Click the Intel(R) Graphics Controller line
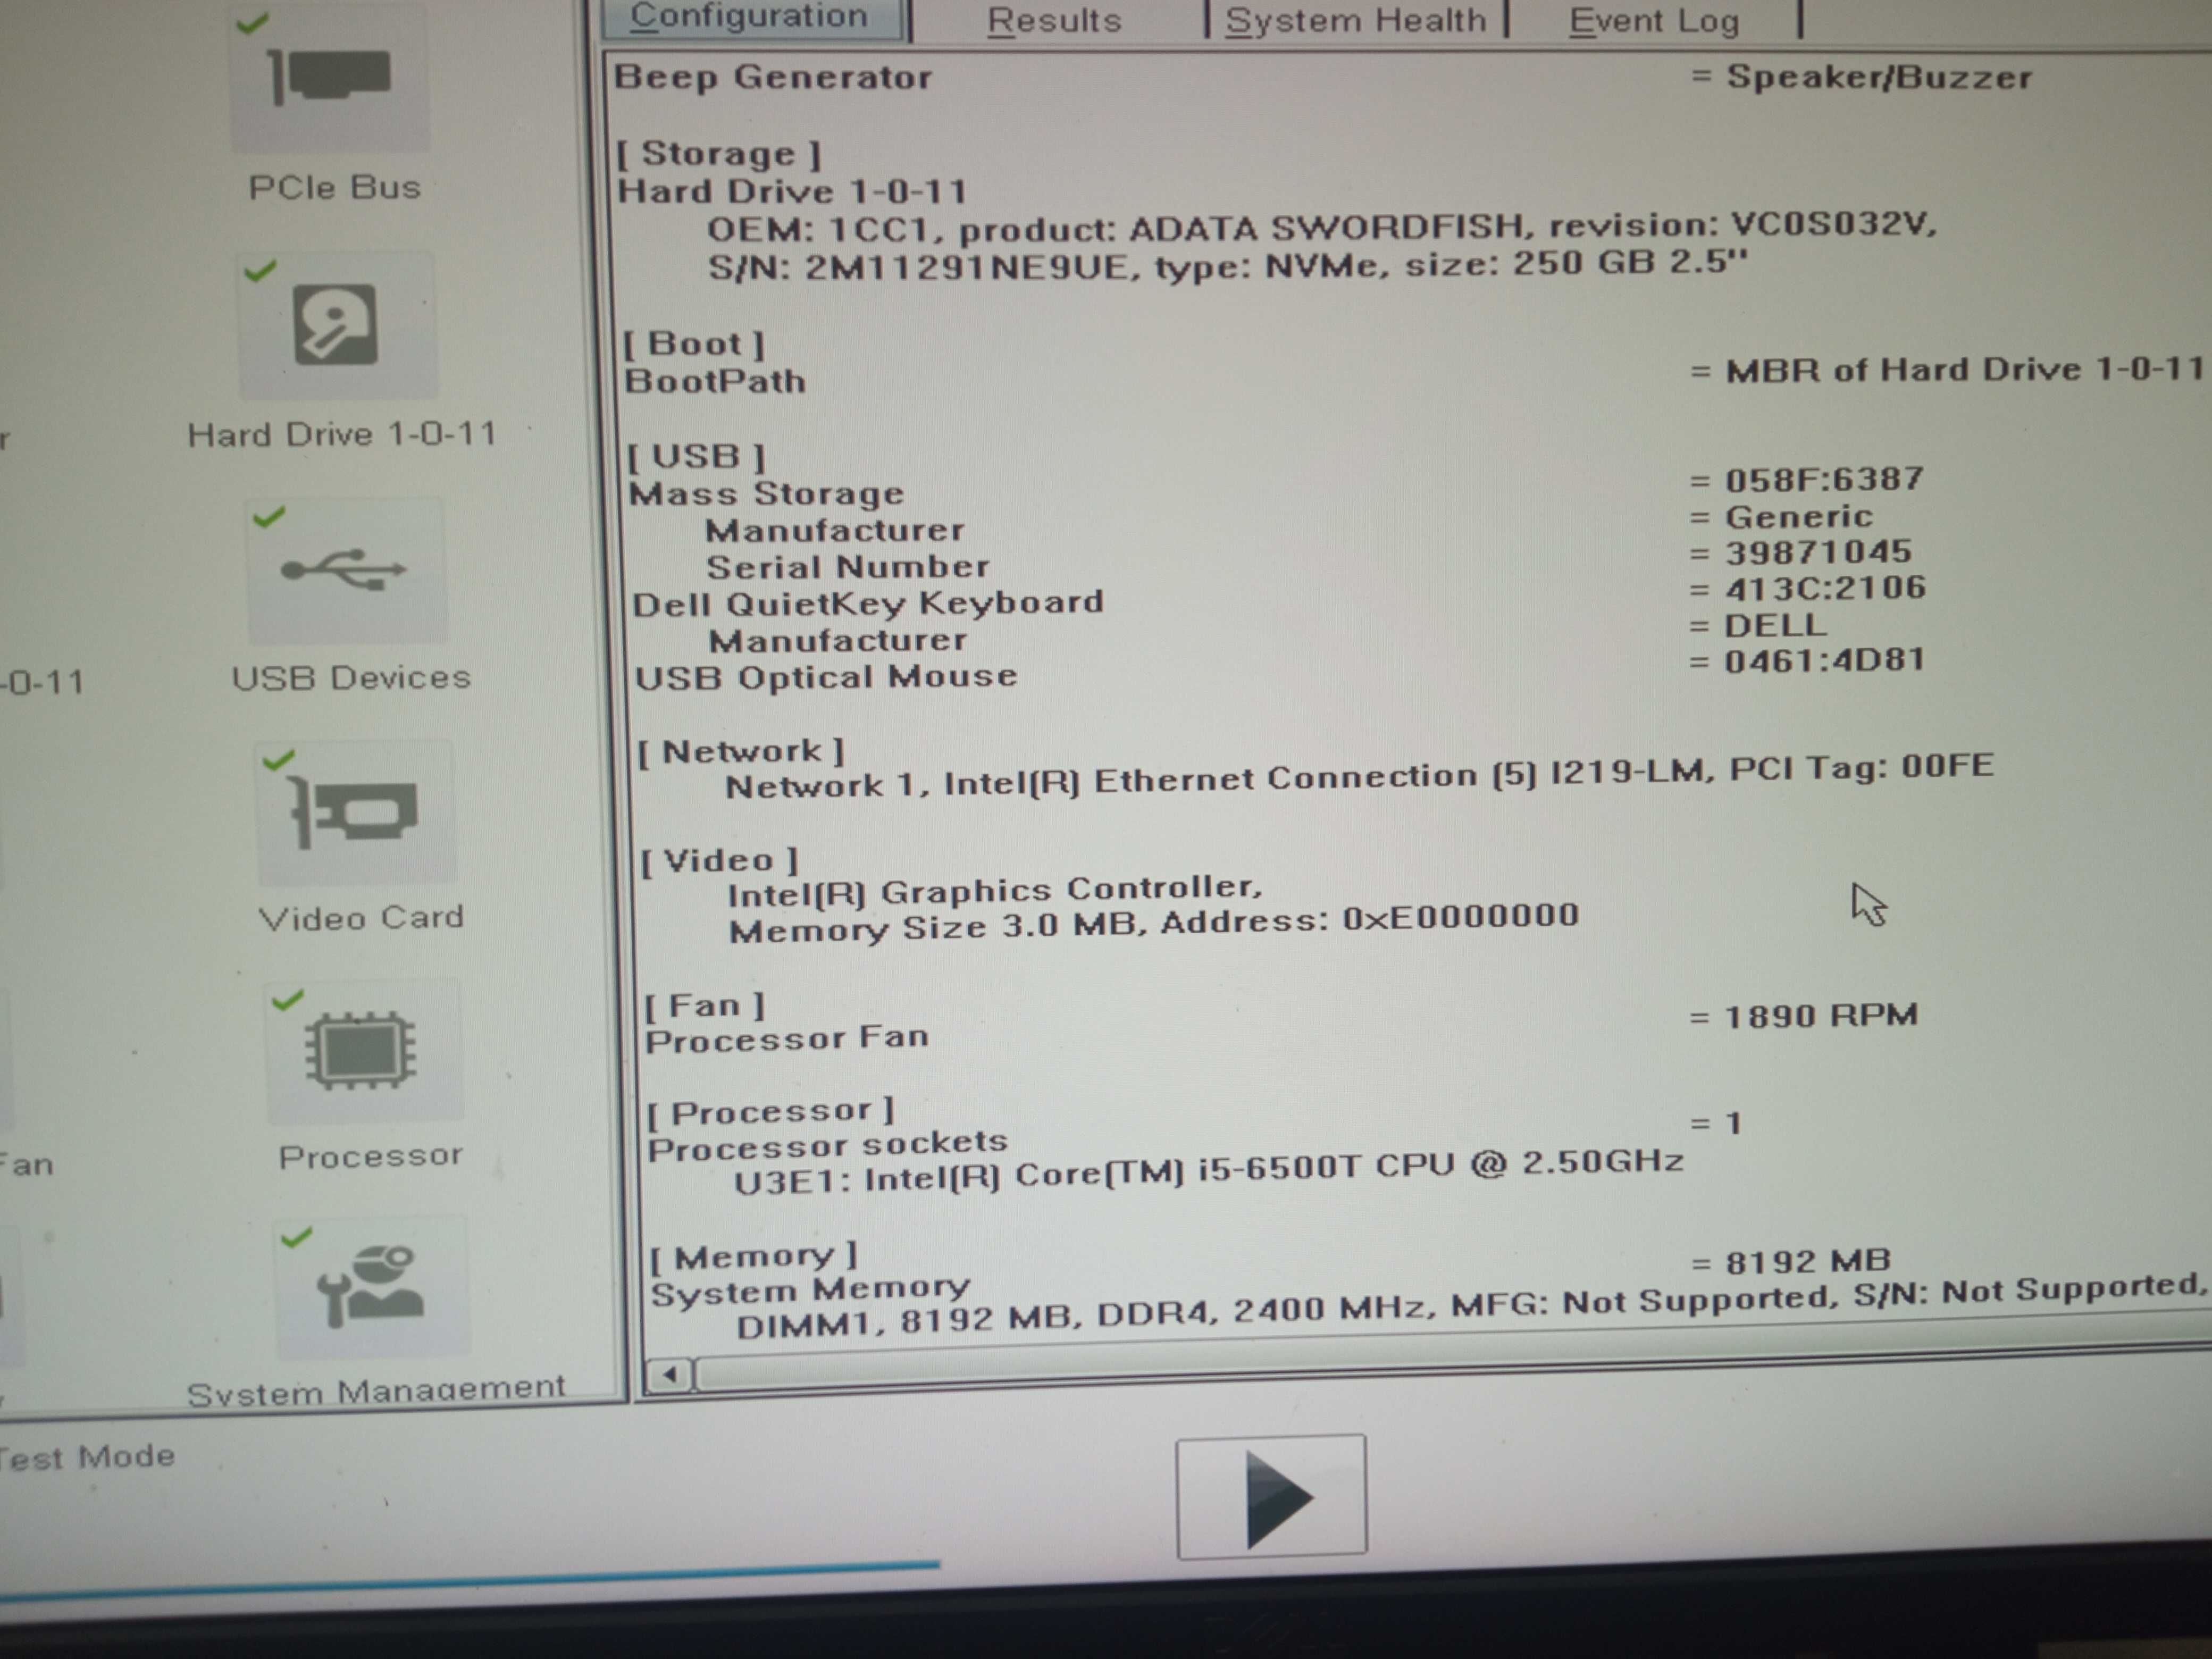Image resolution: width=2212 pixels, height=1659 pixels. pyautogui.click(x=995, y=891)
